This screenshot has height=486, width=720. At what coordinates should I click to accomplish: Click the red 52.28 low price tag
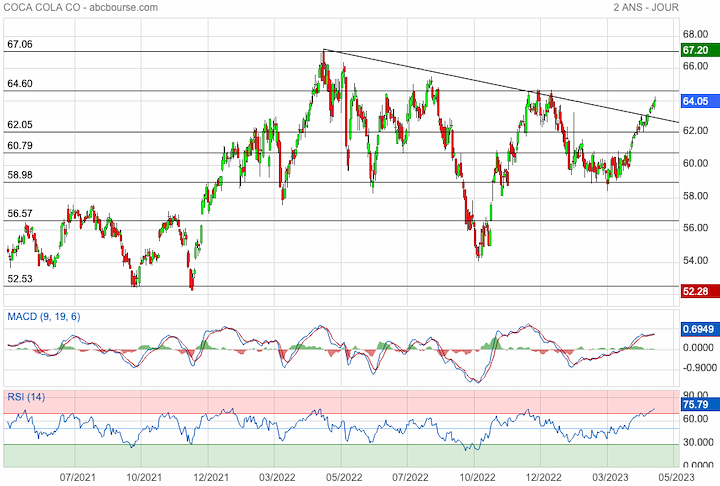[x=700, y=291]
